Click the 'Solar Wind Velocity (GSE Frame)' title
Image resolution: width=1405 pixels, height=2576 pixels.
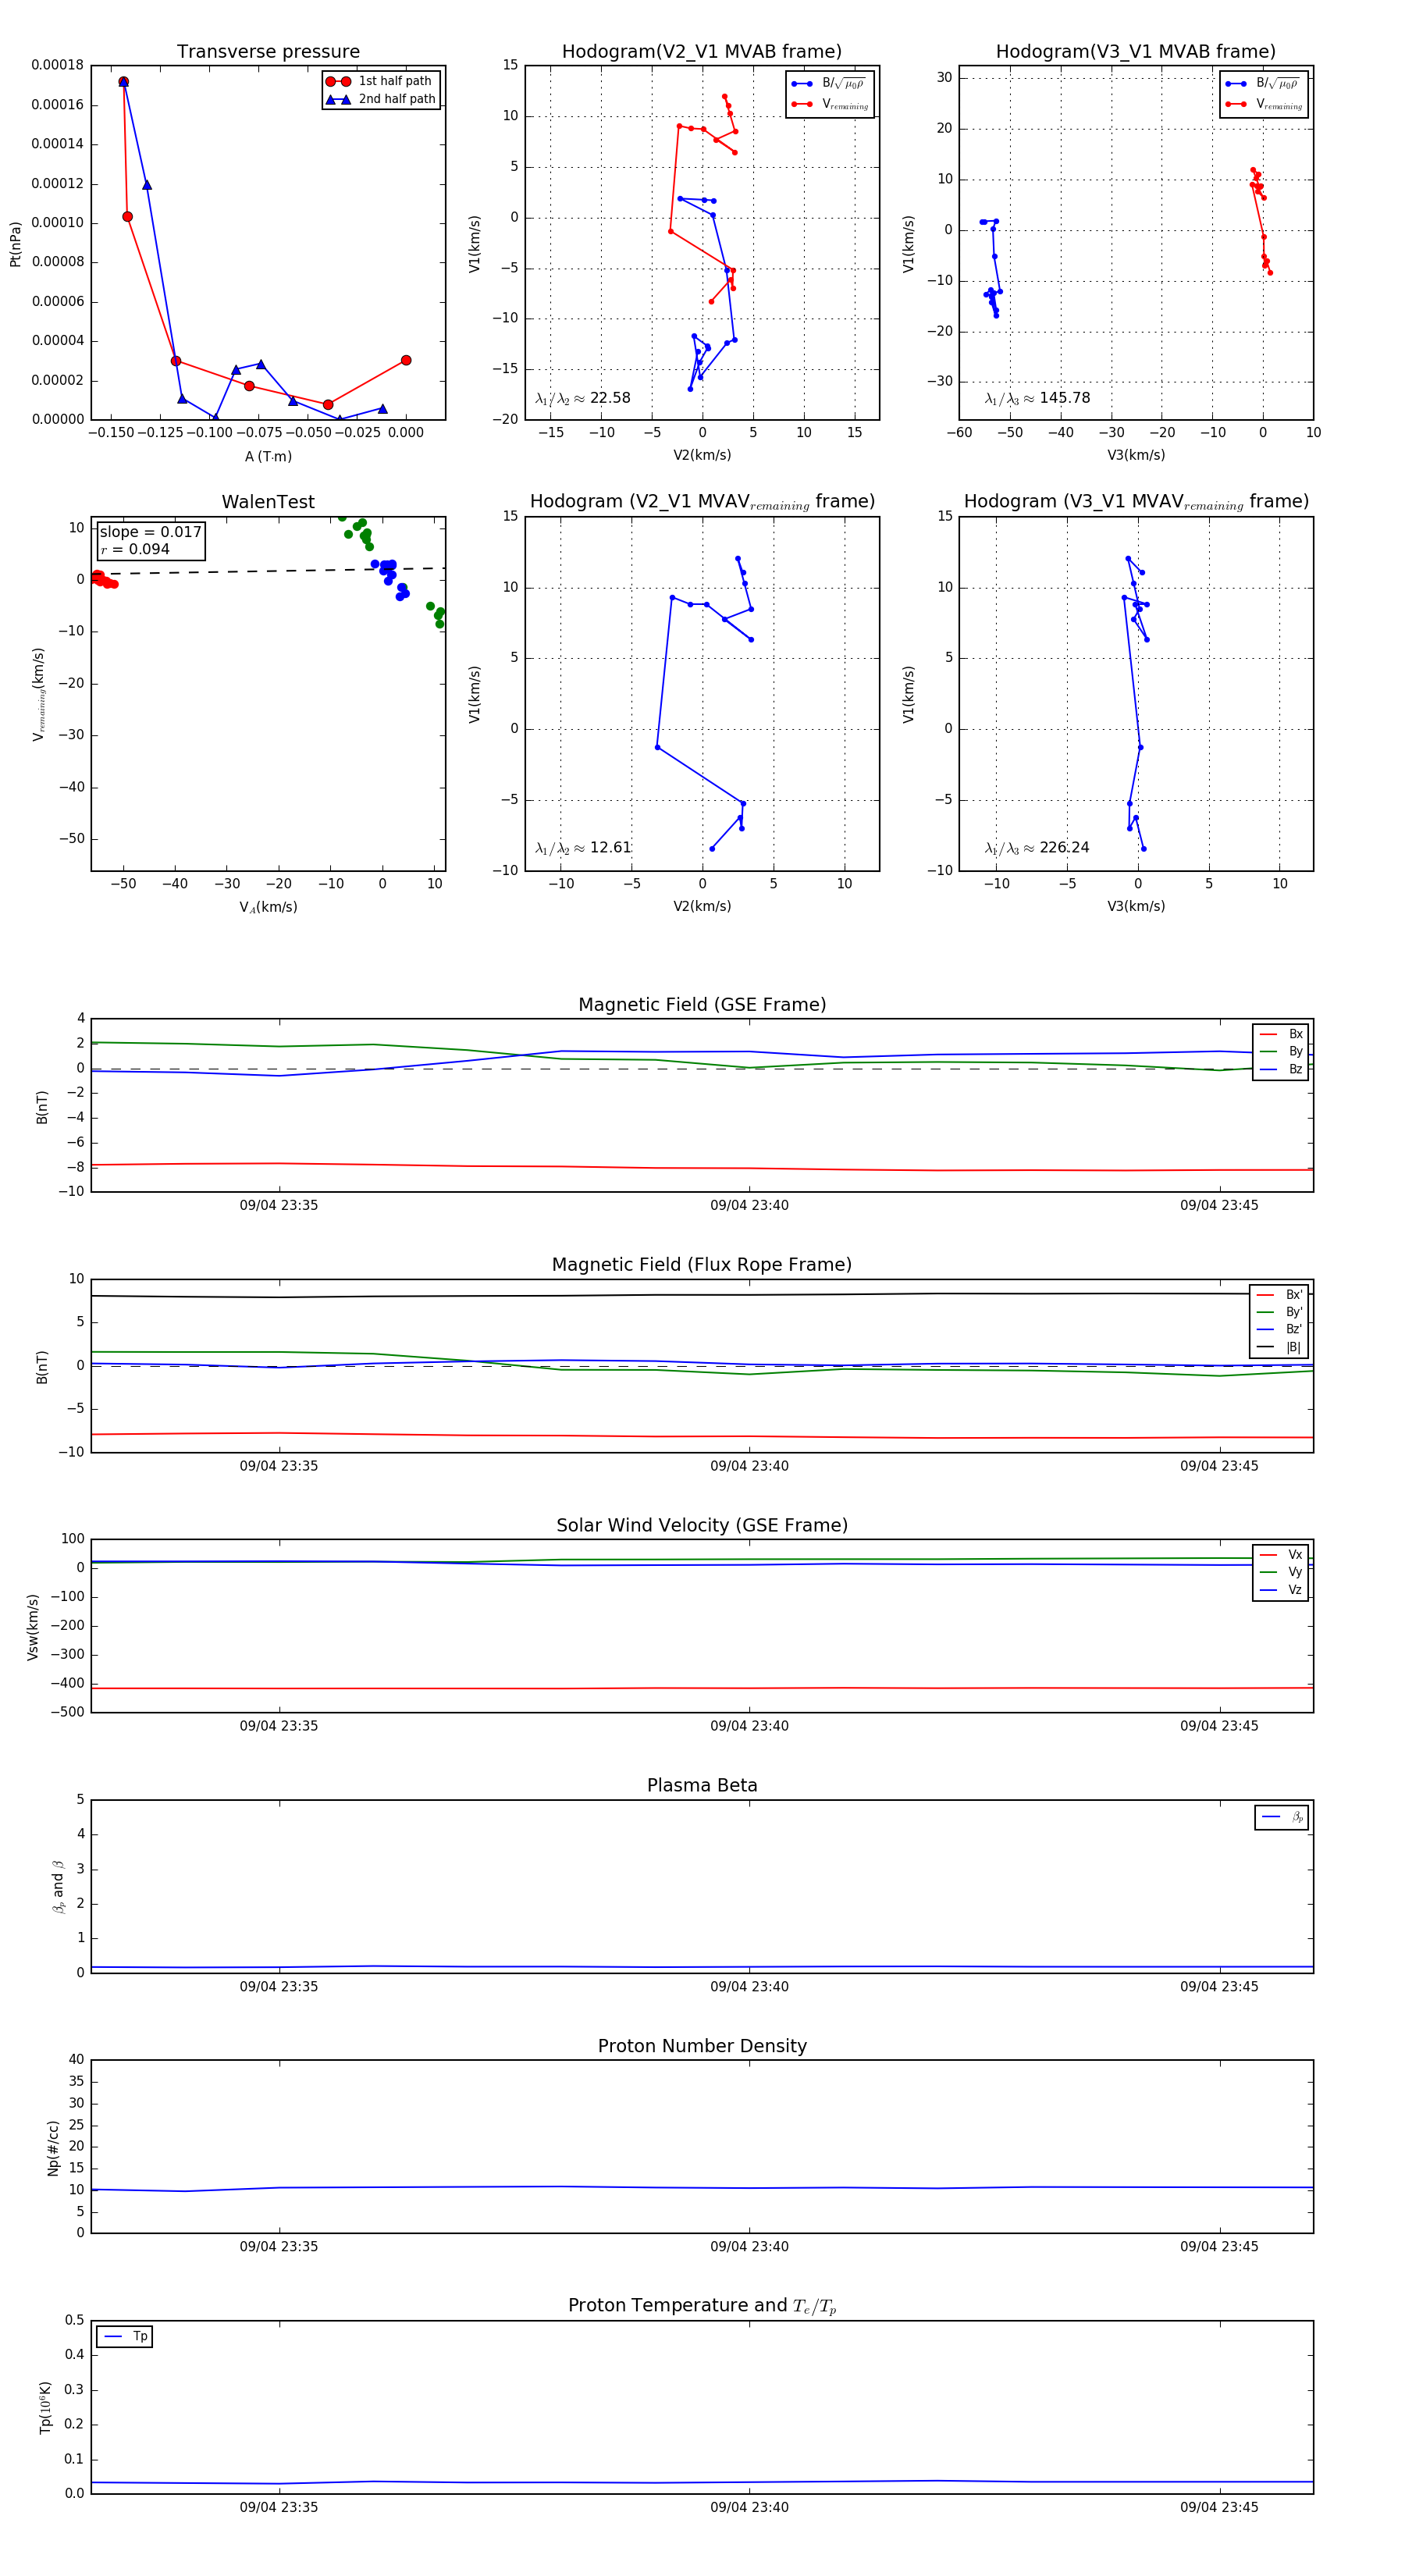click(x=702, y=1526)
